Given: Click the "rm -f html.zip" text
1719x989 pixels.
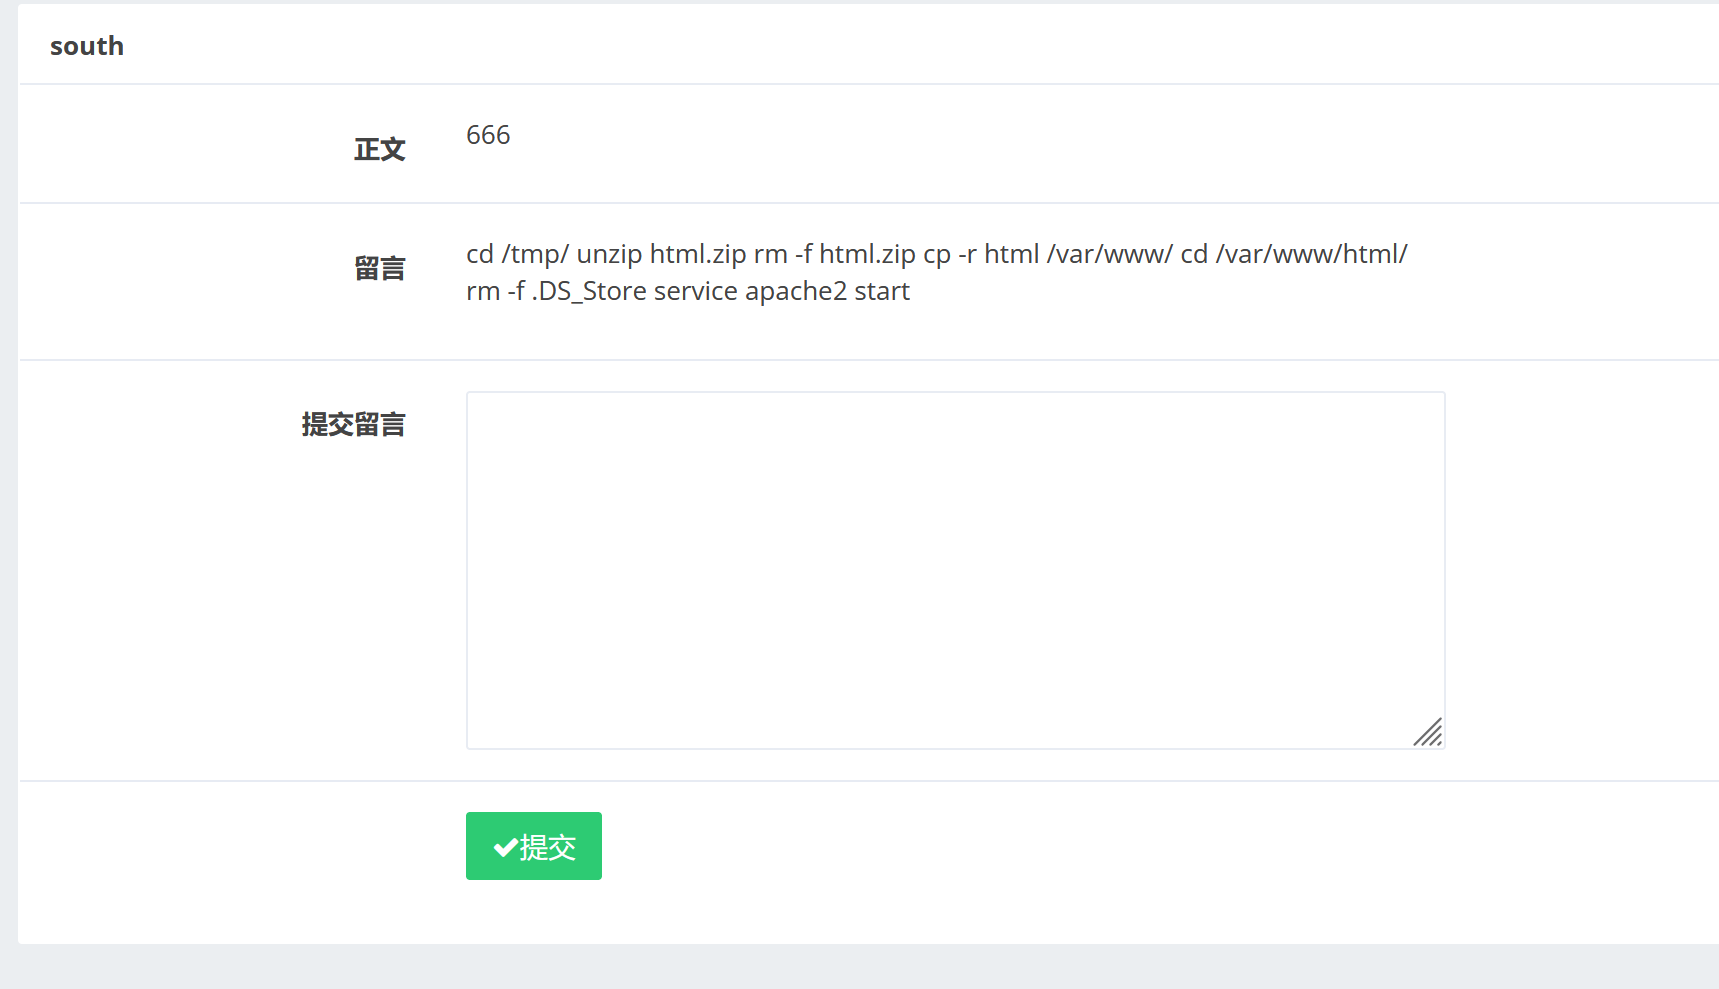Looking at the screenshot, I should (835, 254).
